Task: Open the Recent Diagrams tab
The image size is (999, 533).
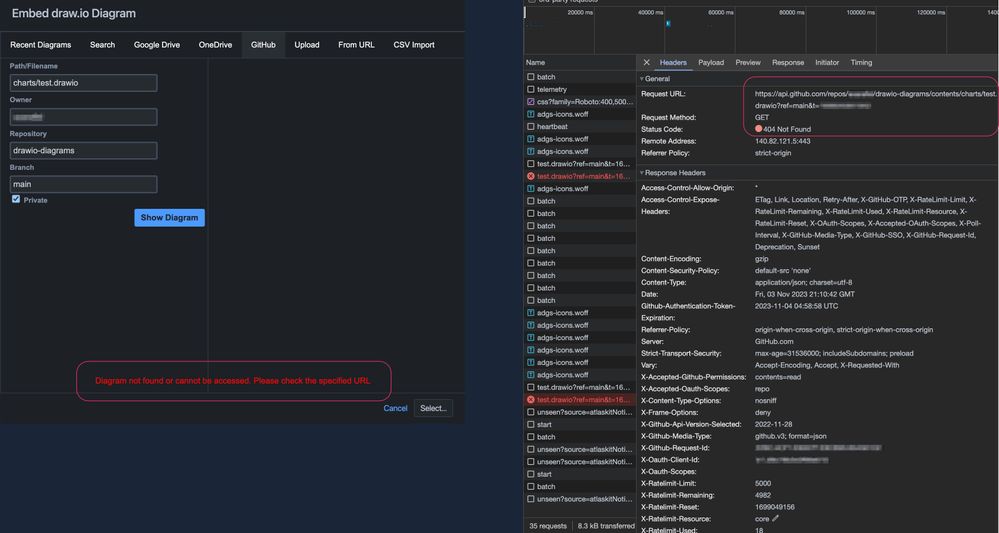Action: [x=41, y=45]
